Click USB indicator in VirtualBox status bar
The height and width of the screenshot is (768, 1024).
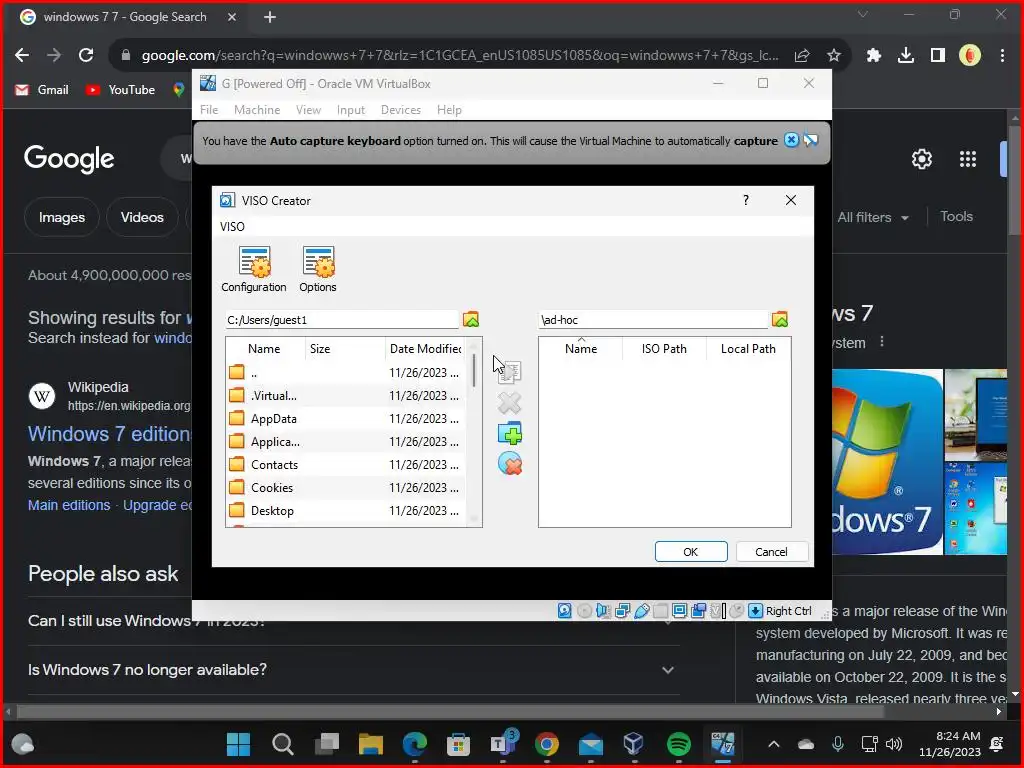[641, 611]
